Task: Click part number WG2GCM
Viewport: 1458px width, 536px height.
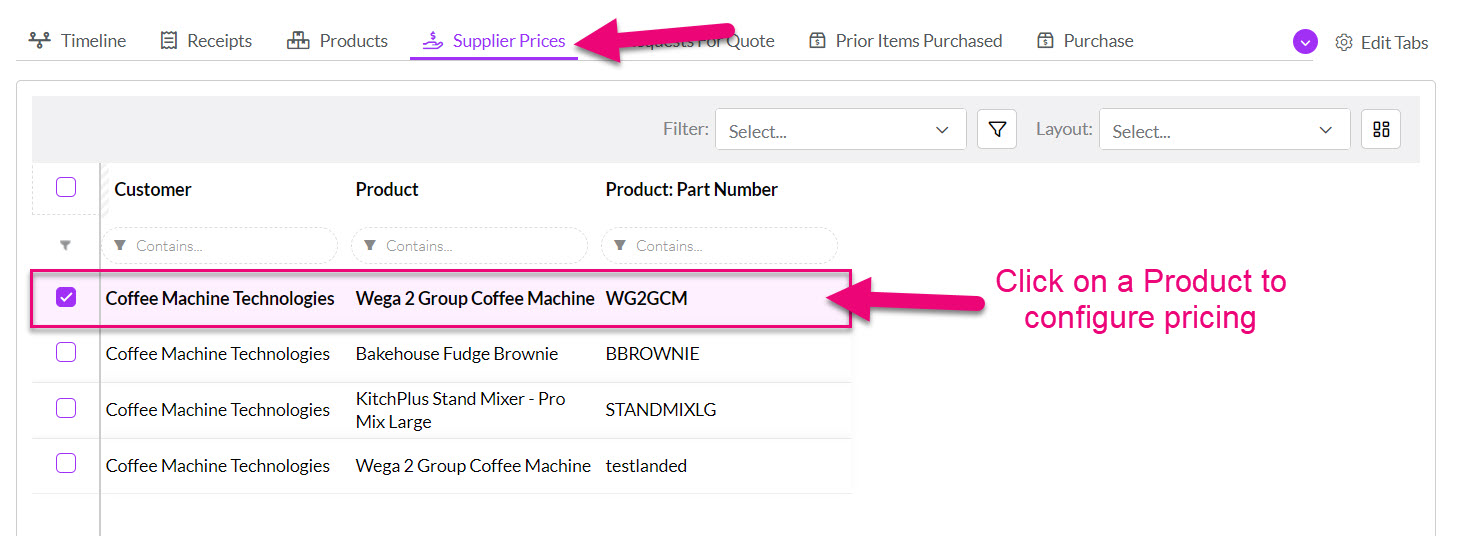Action: (x=646, y=298)
